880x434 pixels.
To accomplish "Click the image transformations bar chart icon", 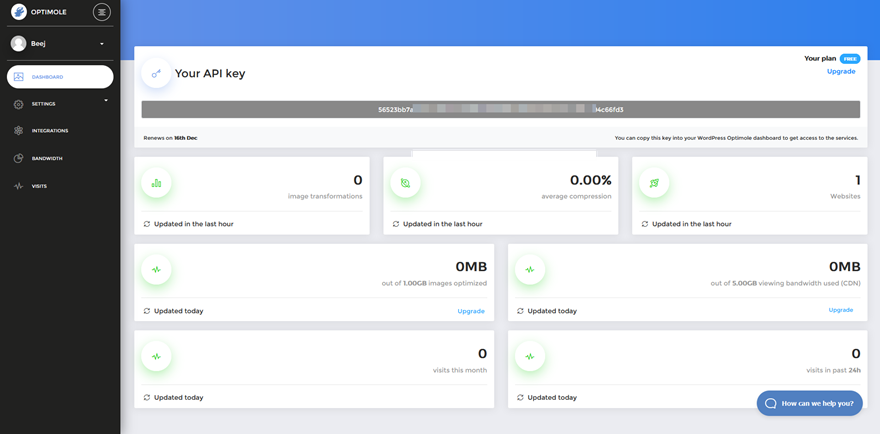I will (156, 182).
